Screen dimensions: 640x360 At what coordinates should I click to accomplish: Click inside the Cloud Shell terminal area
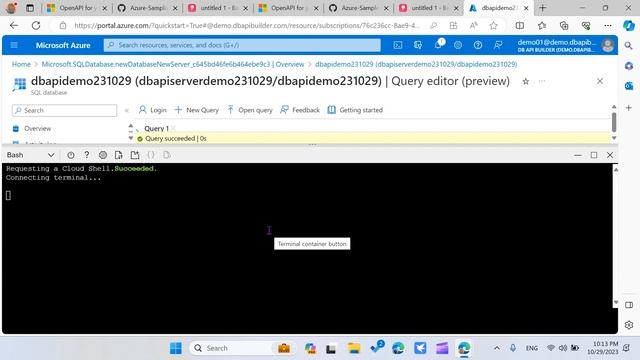pyautogui.click(x=308, y=247)
